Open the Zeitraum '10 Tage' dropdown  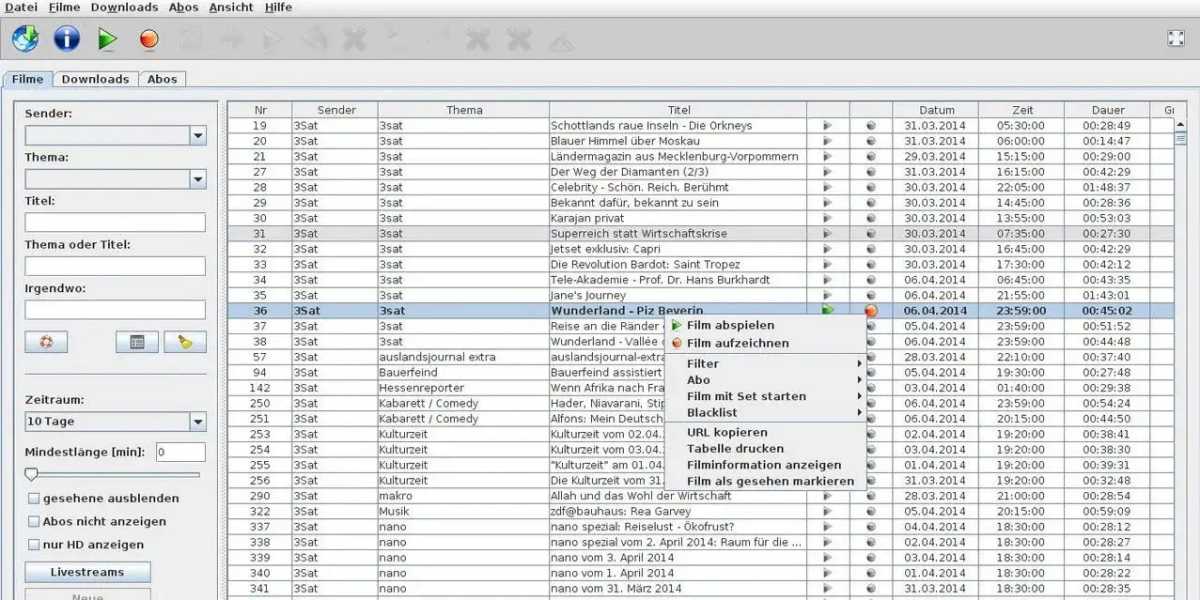(x=197, y=422)
